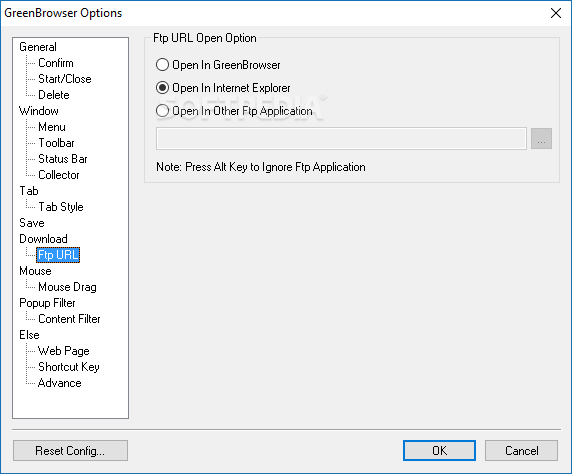572x474 pixels.
Task: Click the Reset Config... button
Action: (70, 451)
